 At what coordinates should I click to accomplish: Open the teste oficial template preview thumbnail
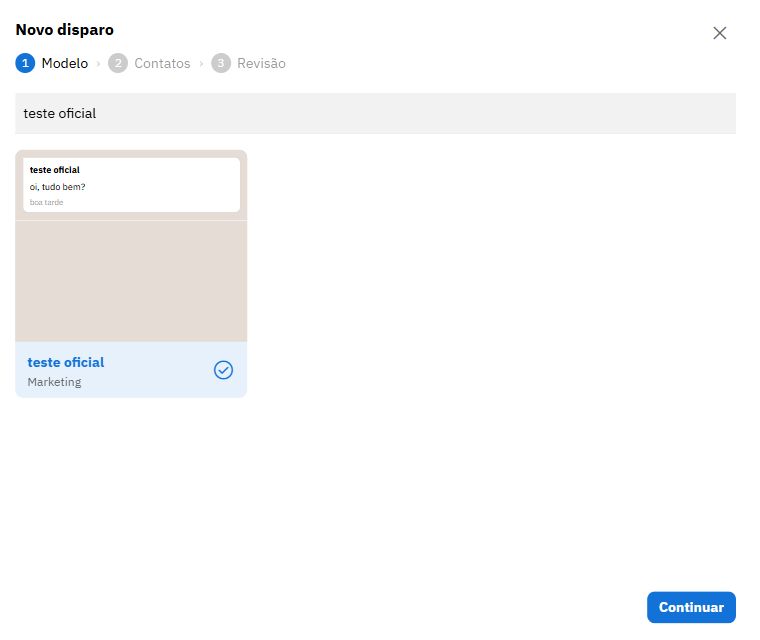coord(131,246)
